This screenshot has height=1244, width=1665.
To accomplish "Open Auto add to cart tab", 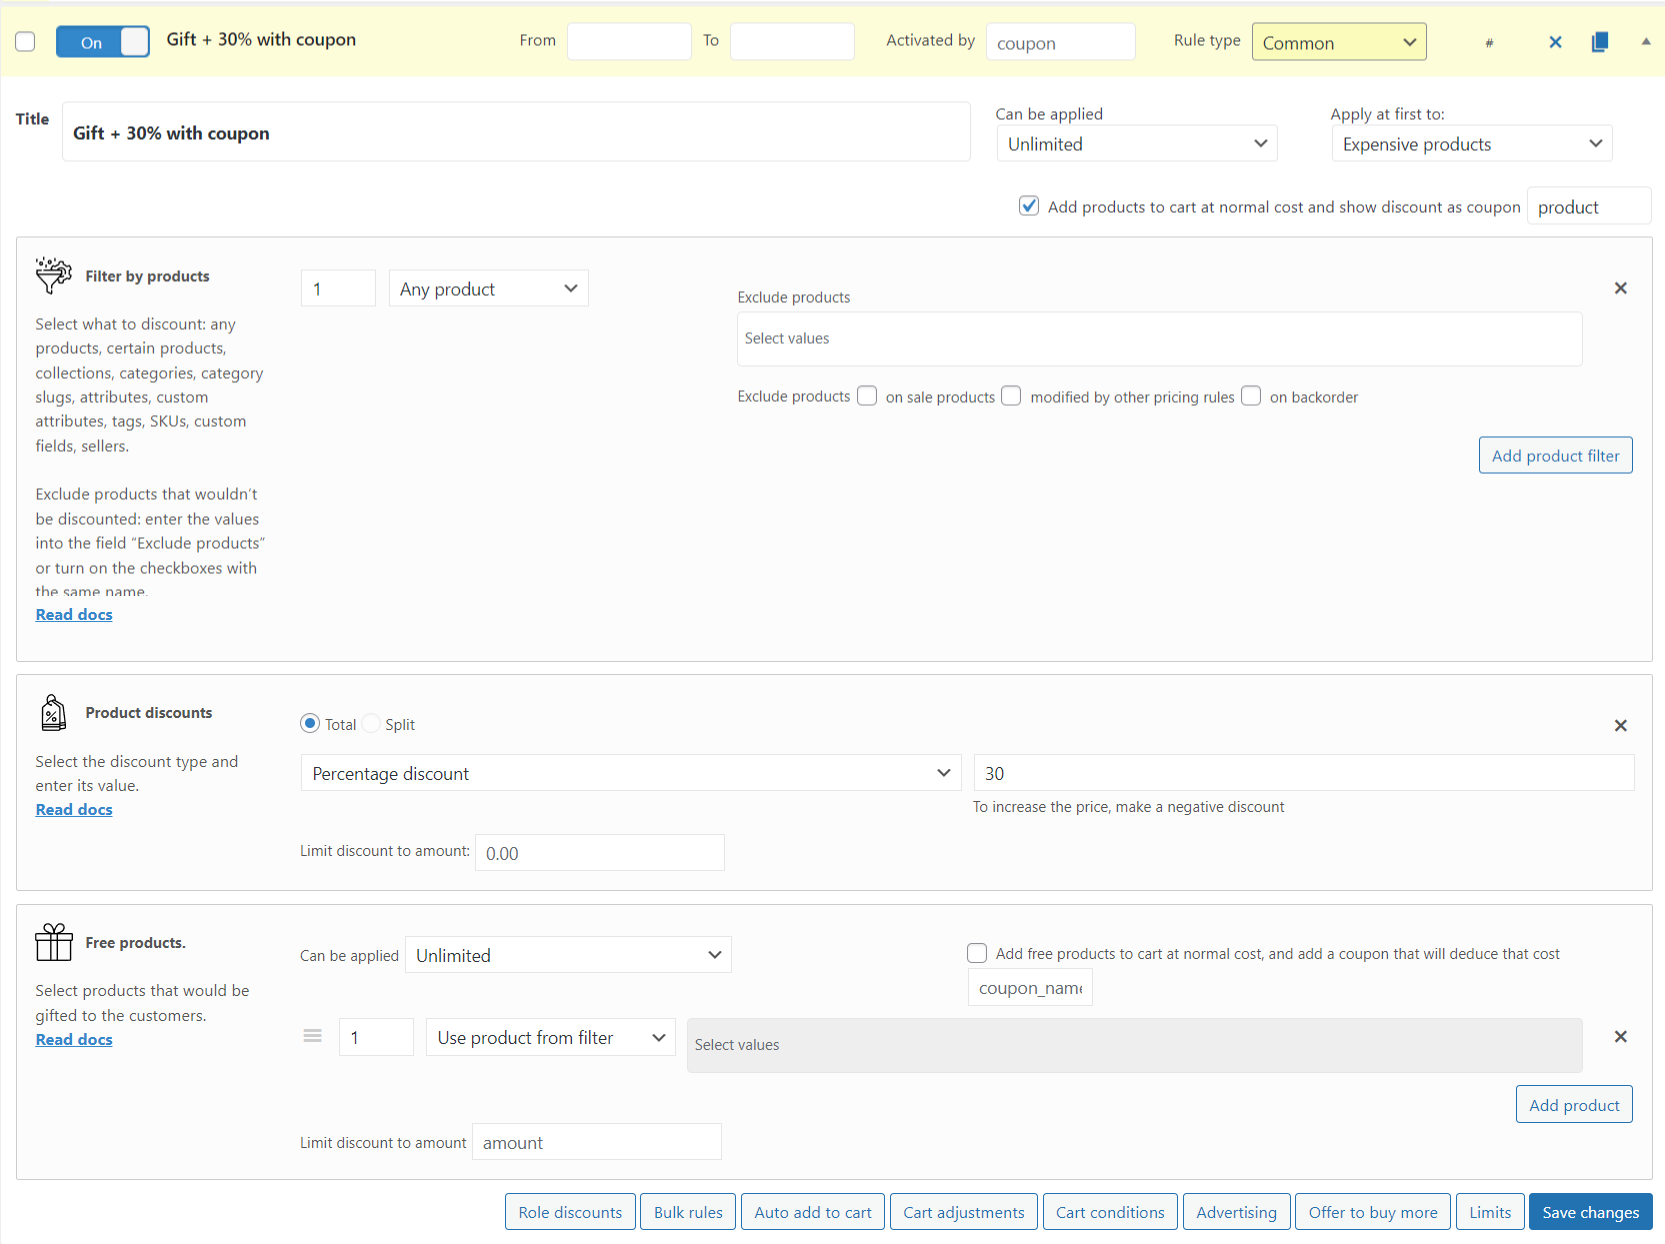I will pos(813,1212).
